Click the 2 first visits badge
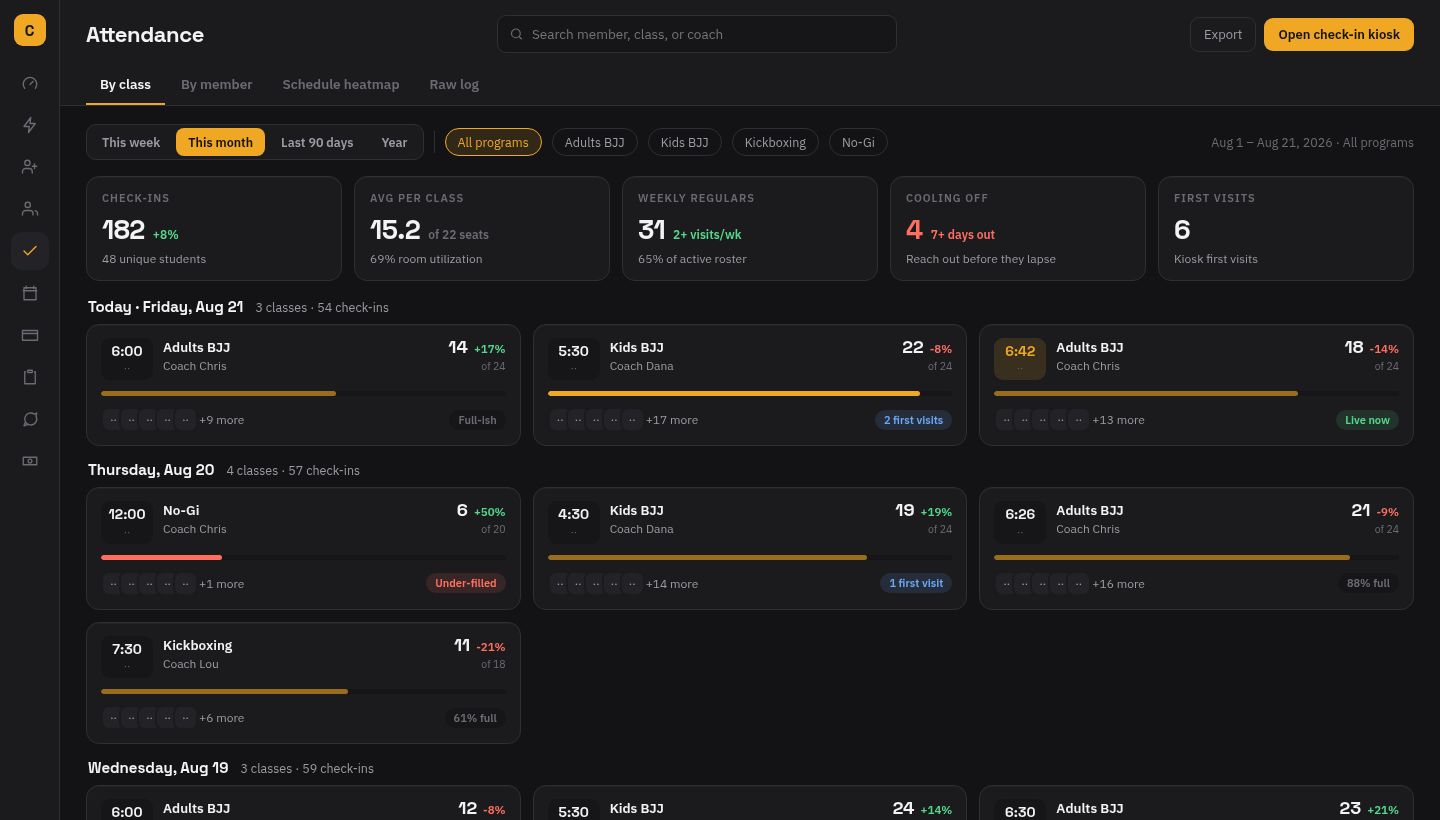The image size is (1440, 820). (913, 420)
